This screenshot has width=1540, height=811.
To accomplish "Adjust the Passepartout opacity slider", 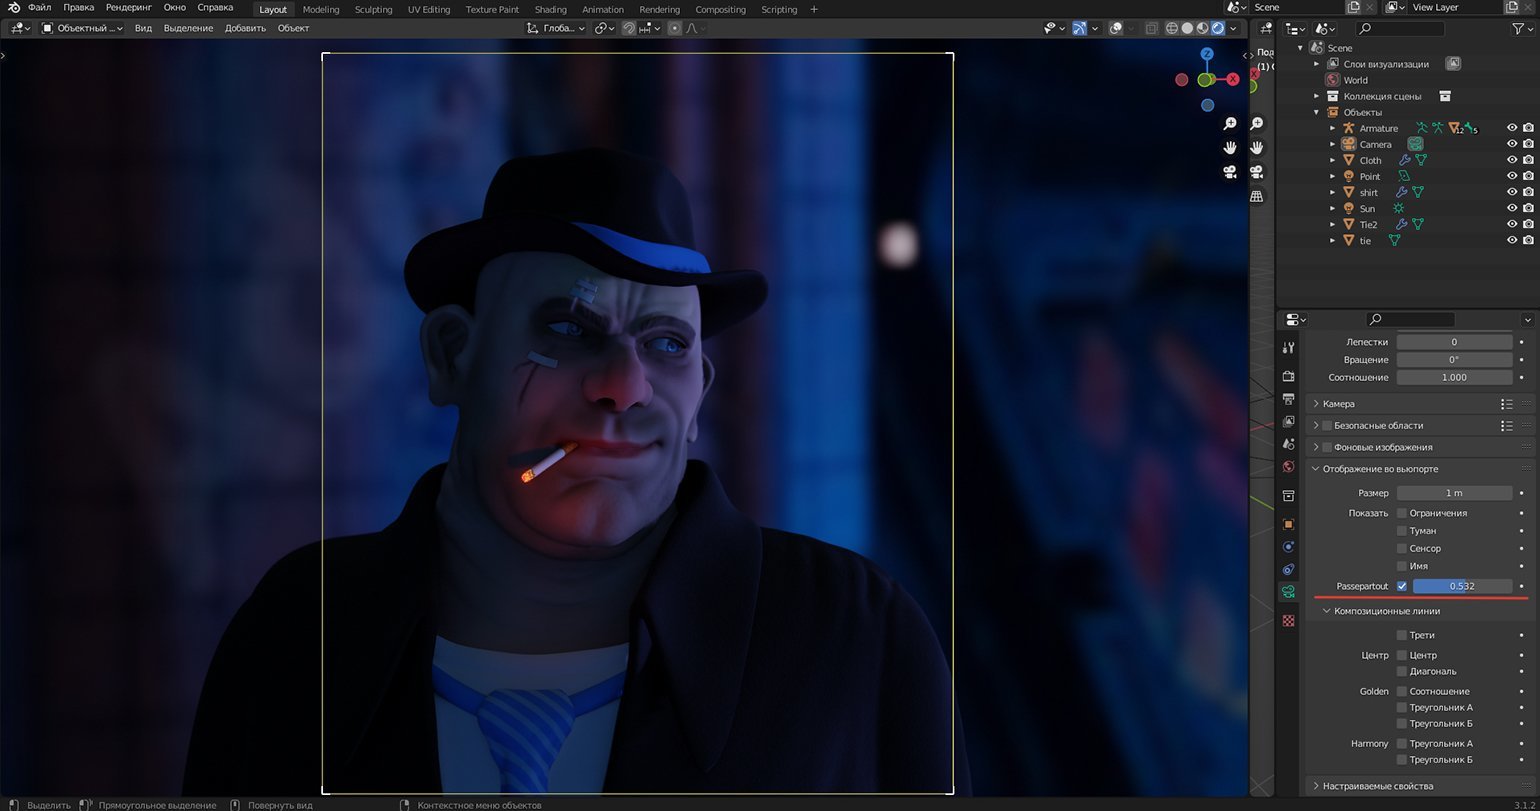I will [1462, 586].
